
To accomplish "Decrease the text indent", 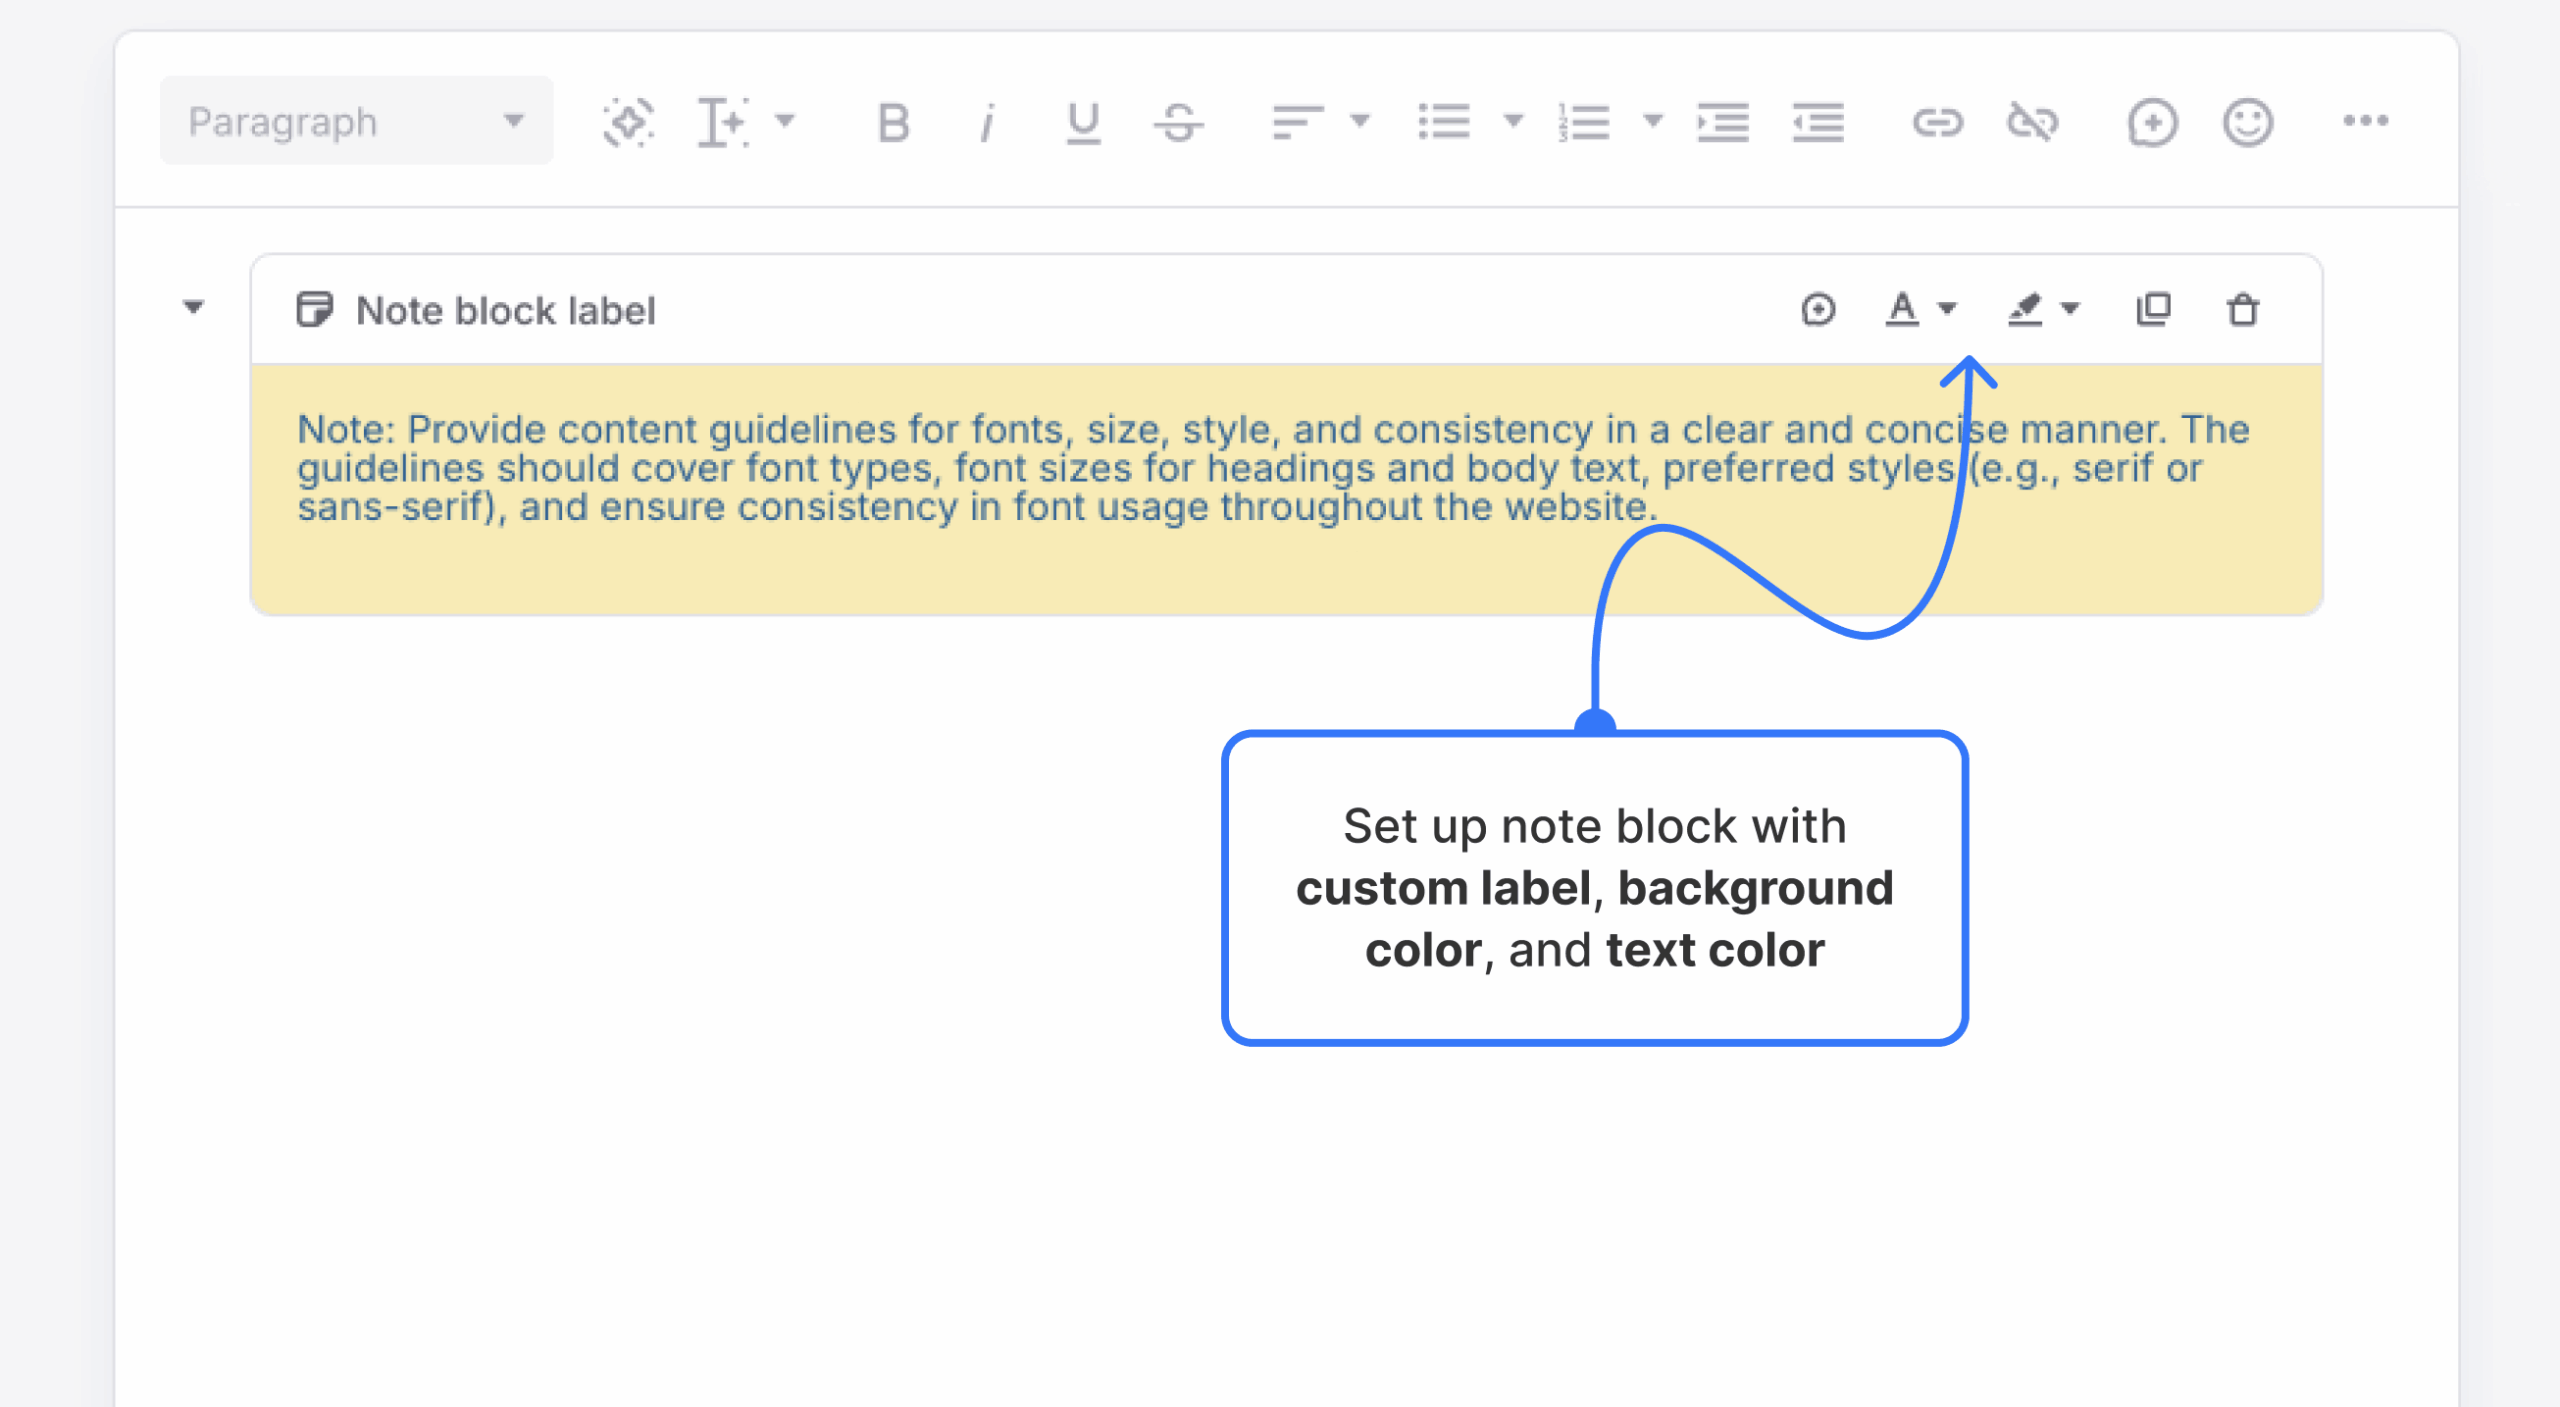I will click(1817, 122).
